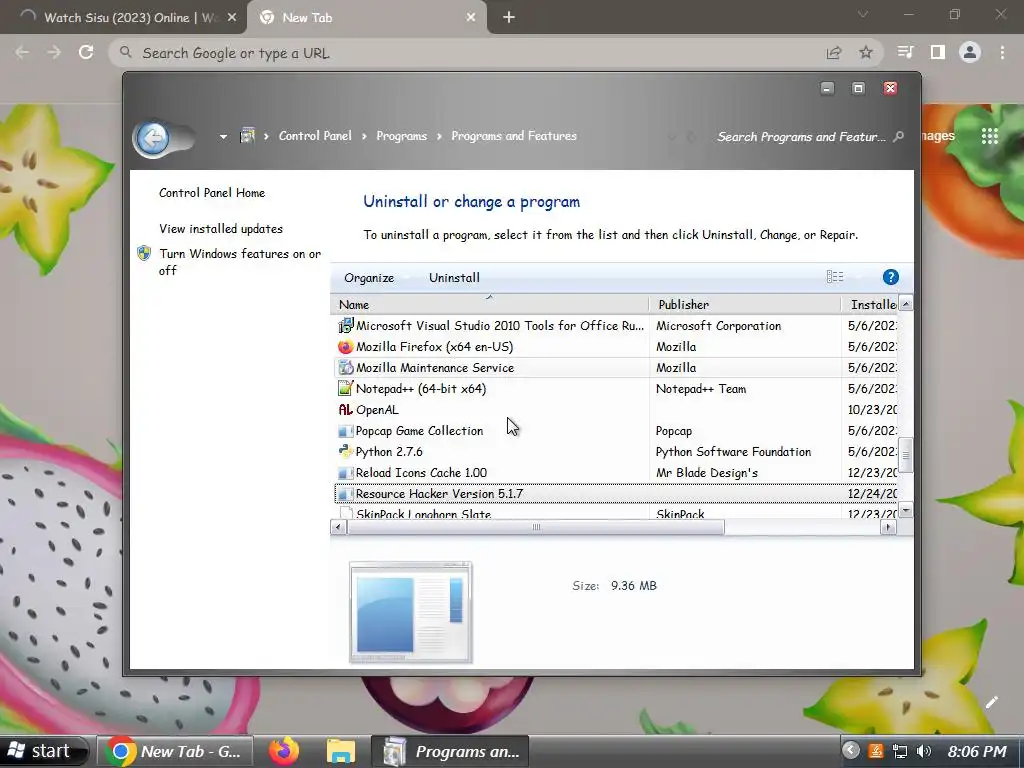
Task: Go to Programs breadcrumb
Action: (x=401, y=136)
